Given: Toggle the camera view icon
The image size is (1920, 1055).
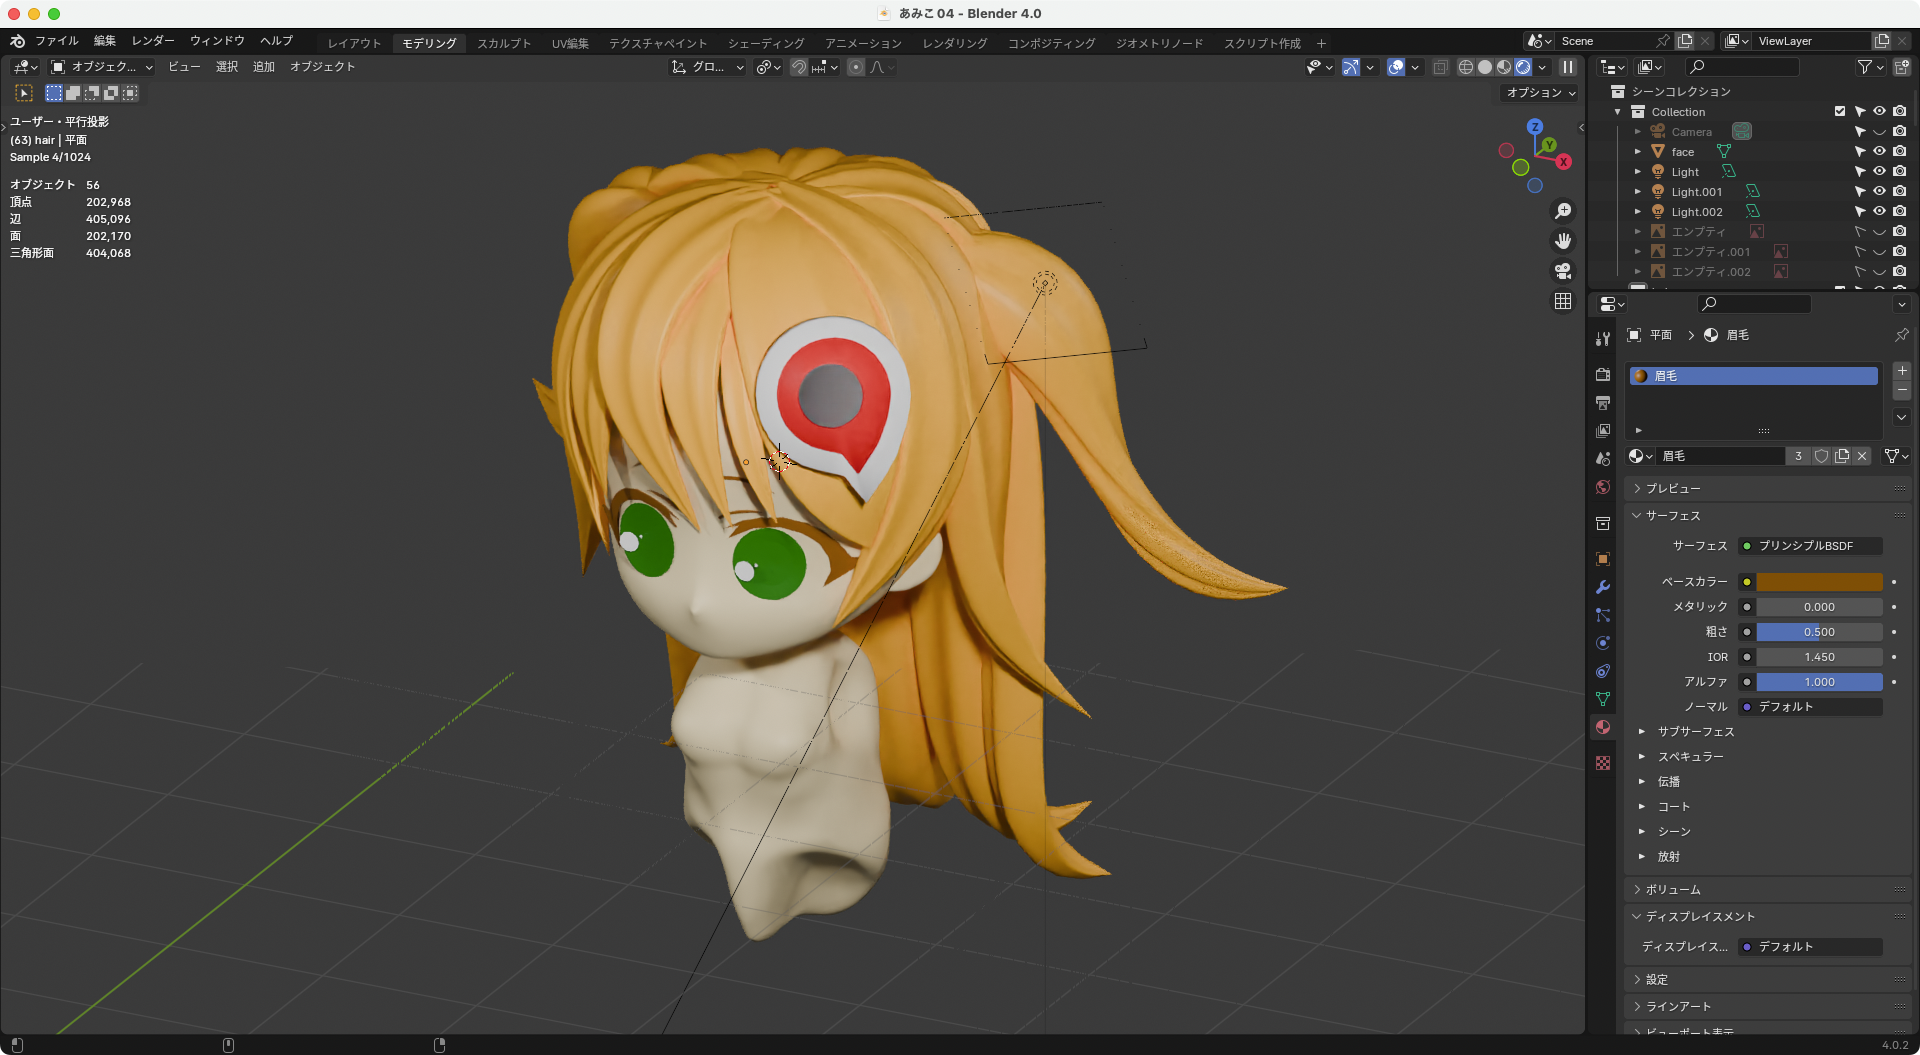Looking at the screenshot, I should pyautogui.click(x=1563, y=271).
